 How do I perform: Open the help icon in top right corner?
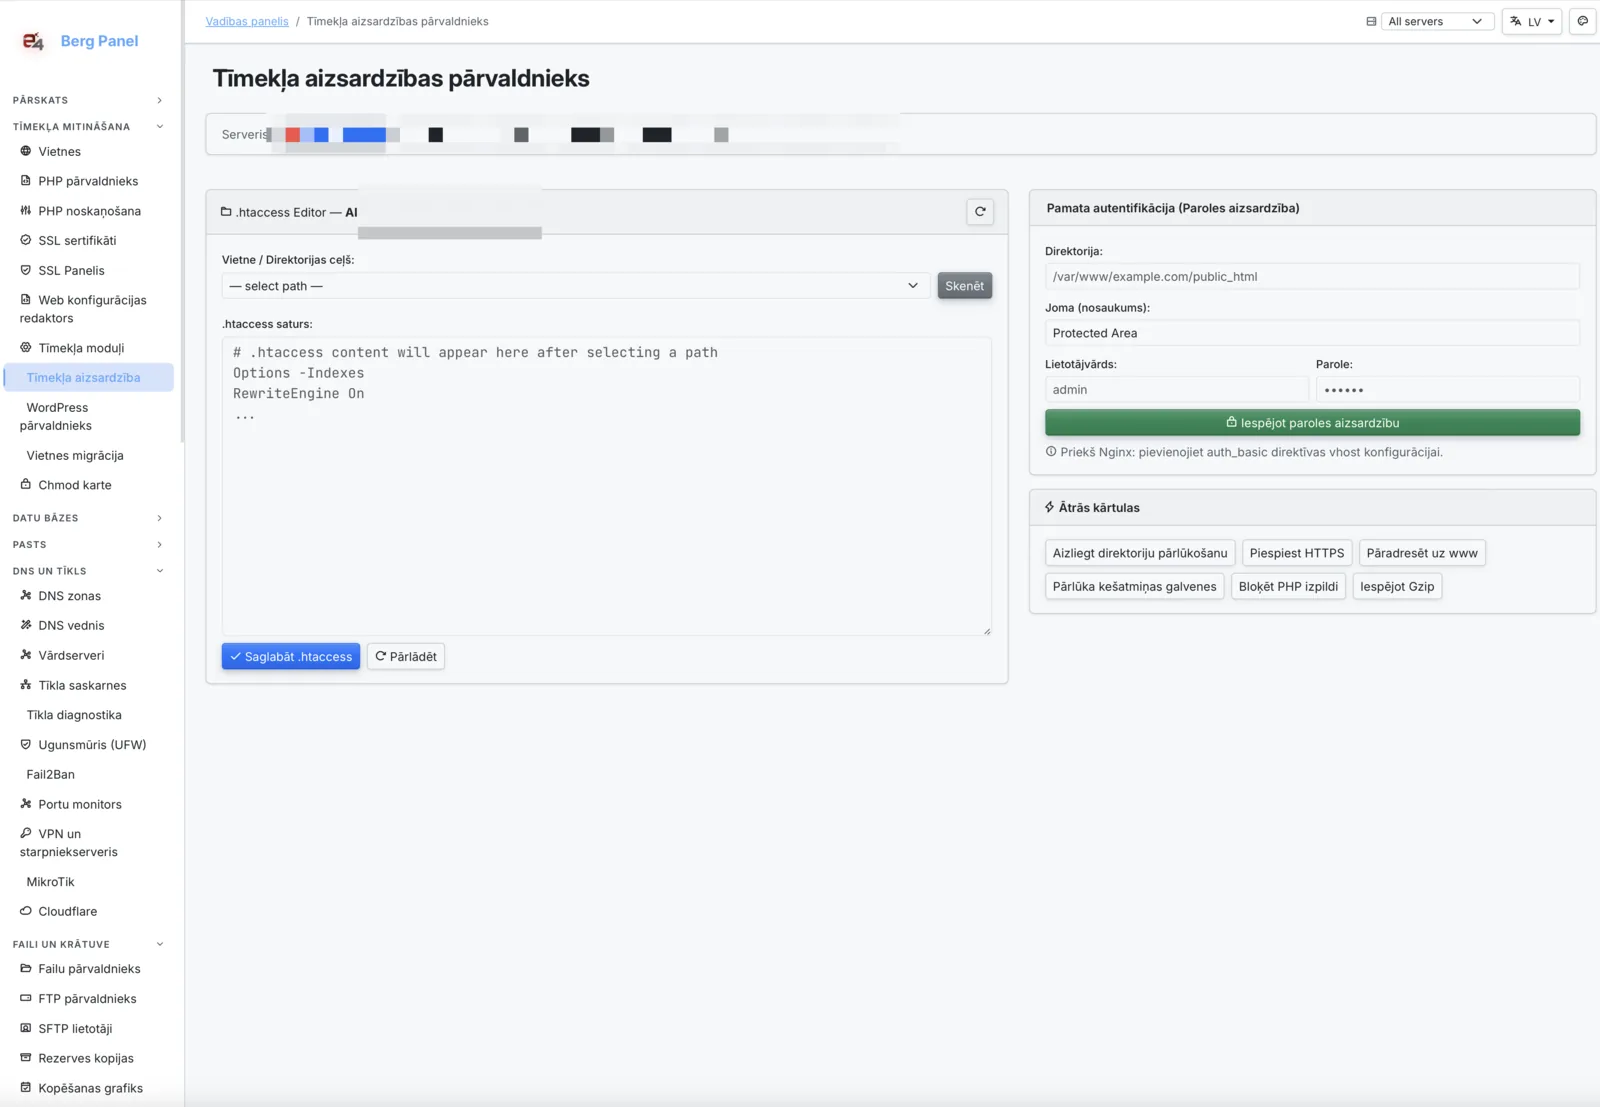pos(1582,21)
